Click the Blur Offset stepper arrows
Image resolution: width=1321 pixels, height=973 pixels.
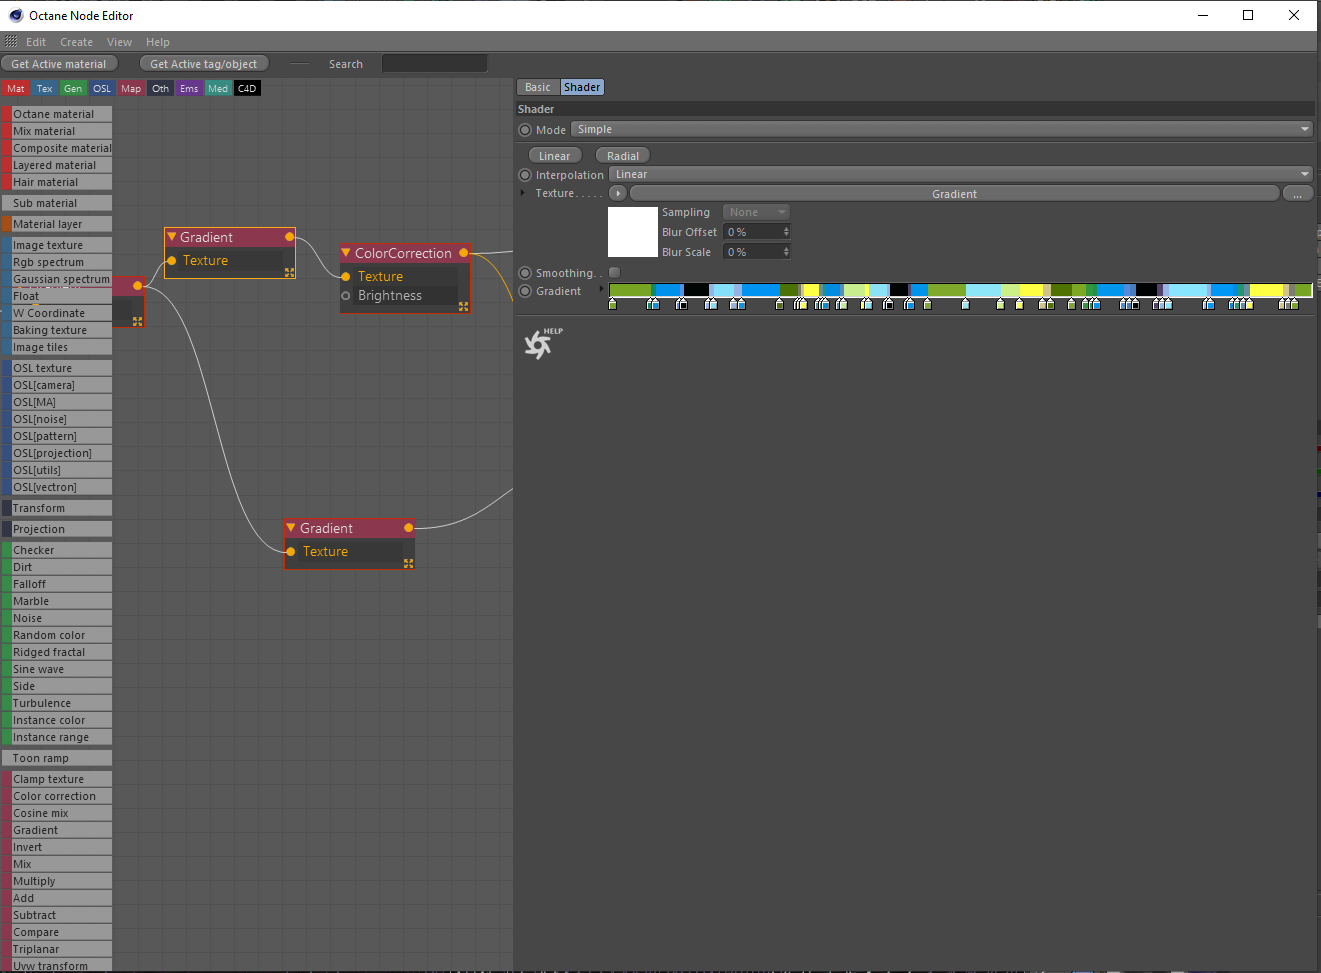786,232
